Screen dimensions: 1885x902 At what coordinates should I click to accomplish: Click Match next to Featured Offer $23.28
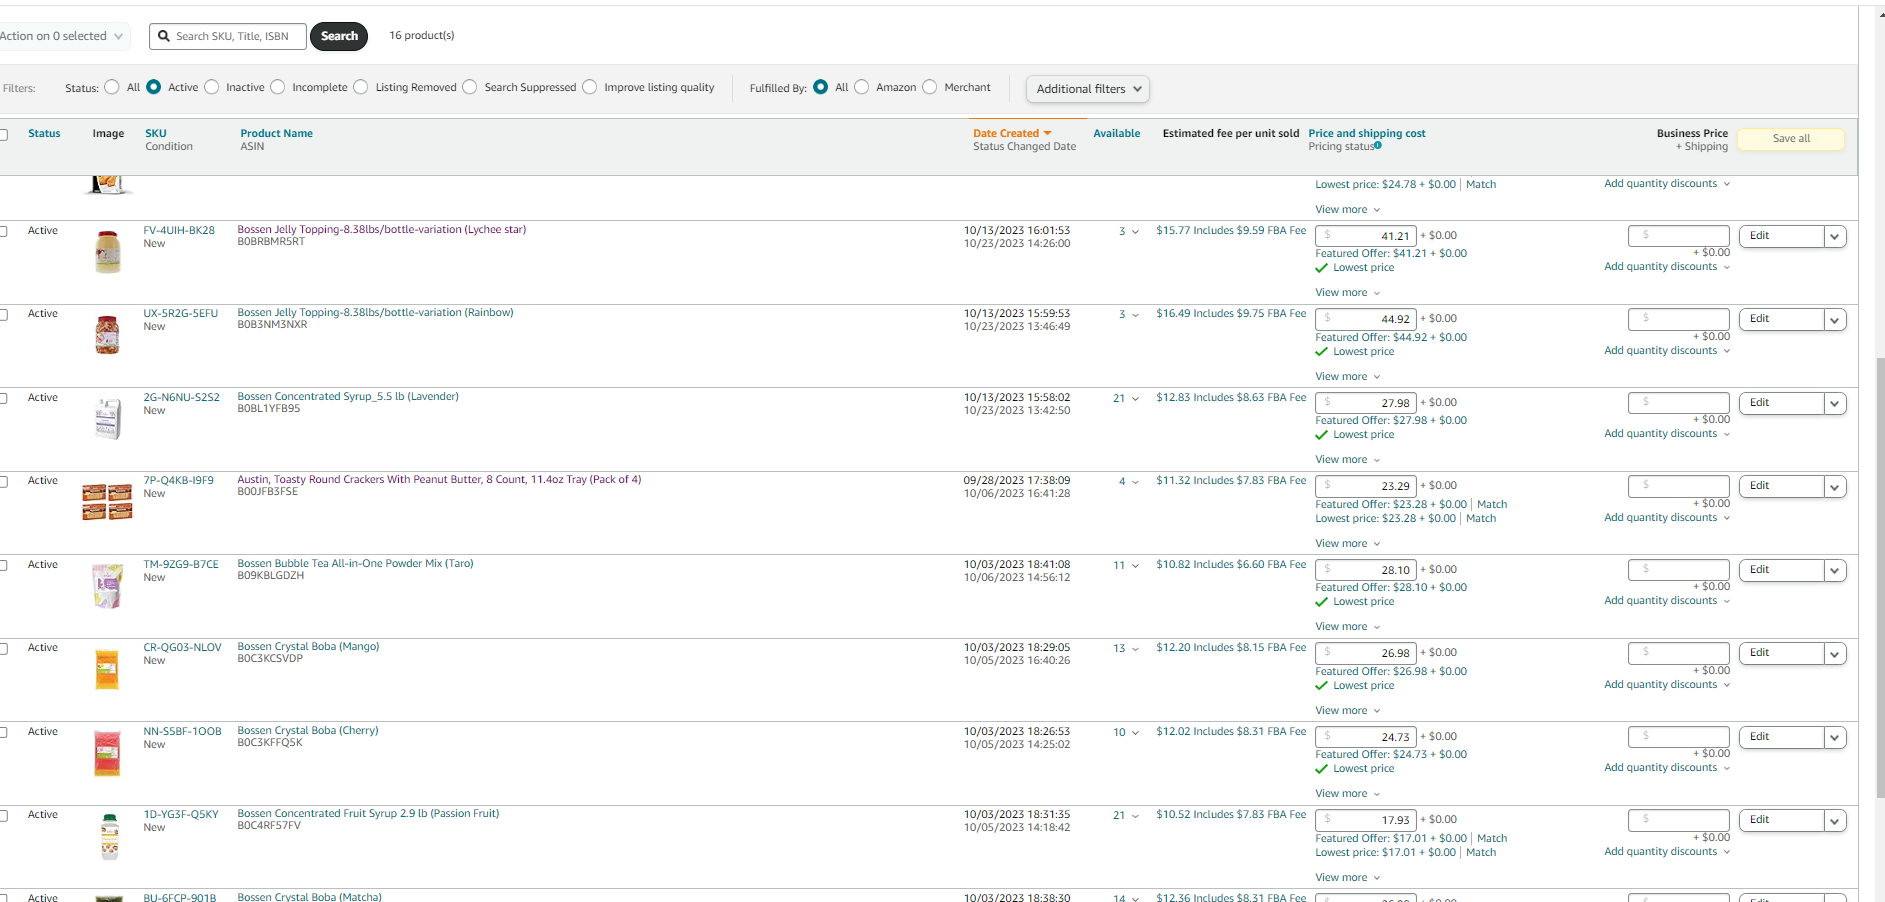click(1492, 505)
